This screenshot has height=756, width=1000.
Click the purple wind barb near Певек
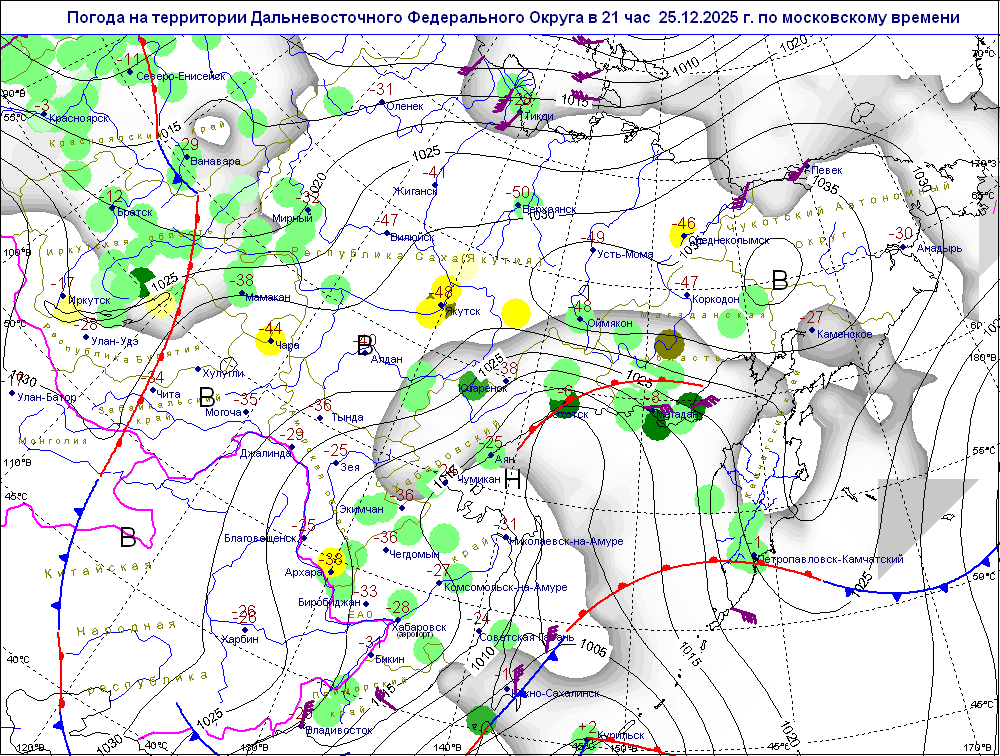[797, 171]
